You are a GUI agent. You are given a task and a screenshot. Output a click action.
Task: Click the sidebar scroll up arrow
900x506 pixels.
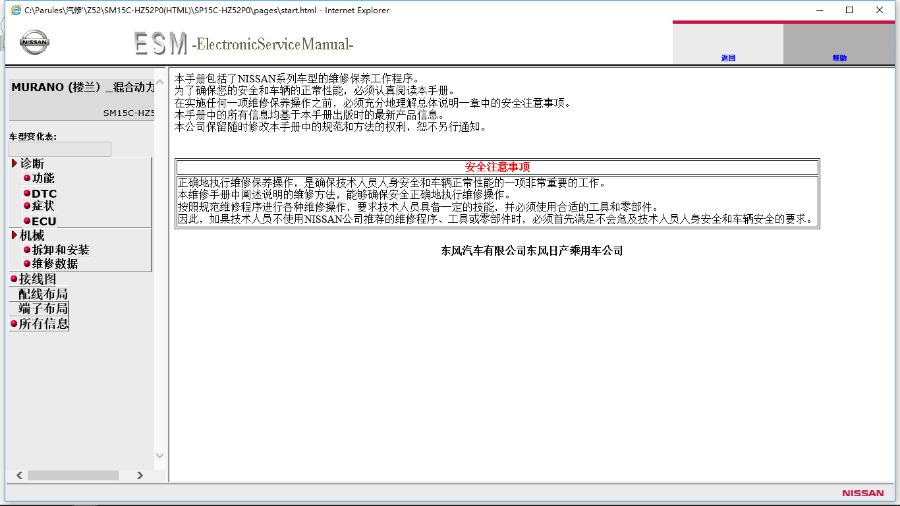[160, 83]
